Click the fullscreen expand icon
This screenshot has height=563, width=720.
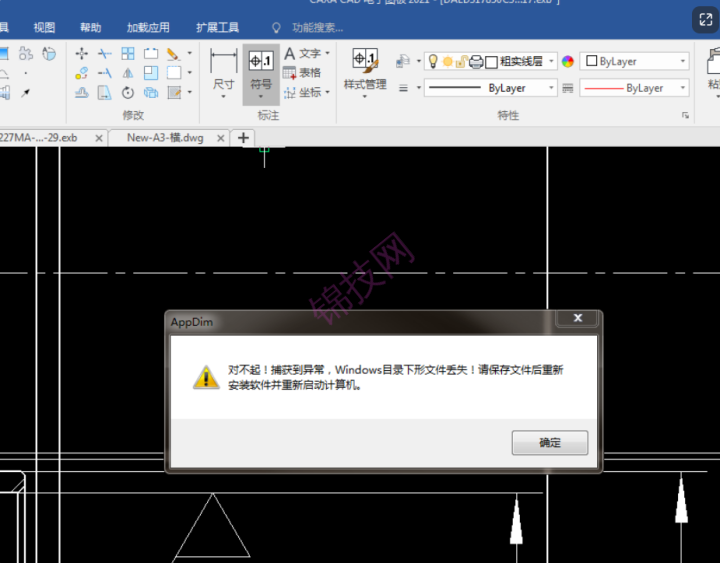click(x=706, y=19)
